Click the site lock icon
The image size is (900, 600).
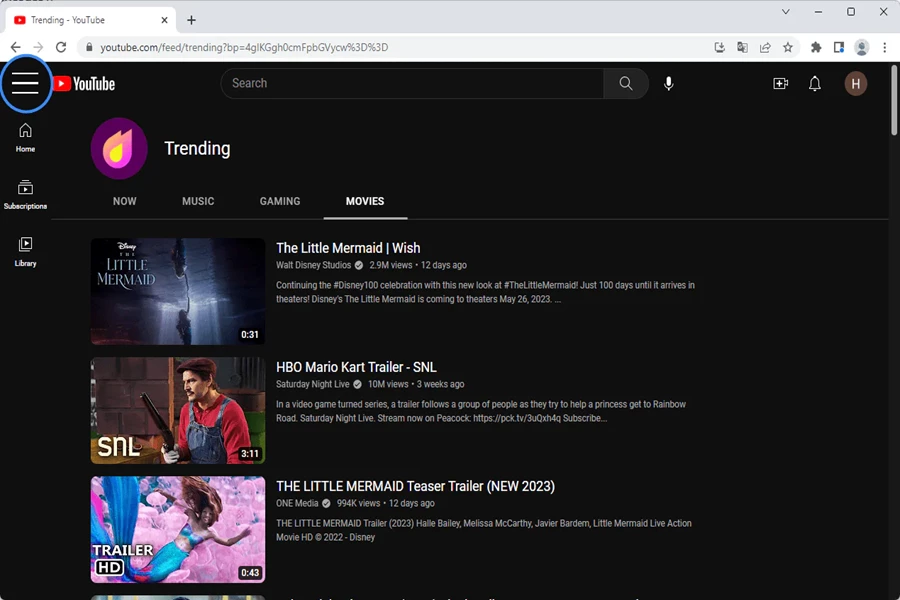point(89,47)
